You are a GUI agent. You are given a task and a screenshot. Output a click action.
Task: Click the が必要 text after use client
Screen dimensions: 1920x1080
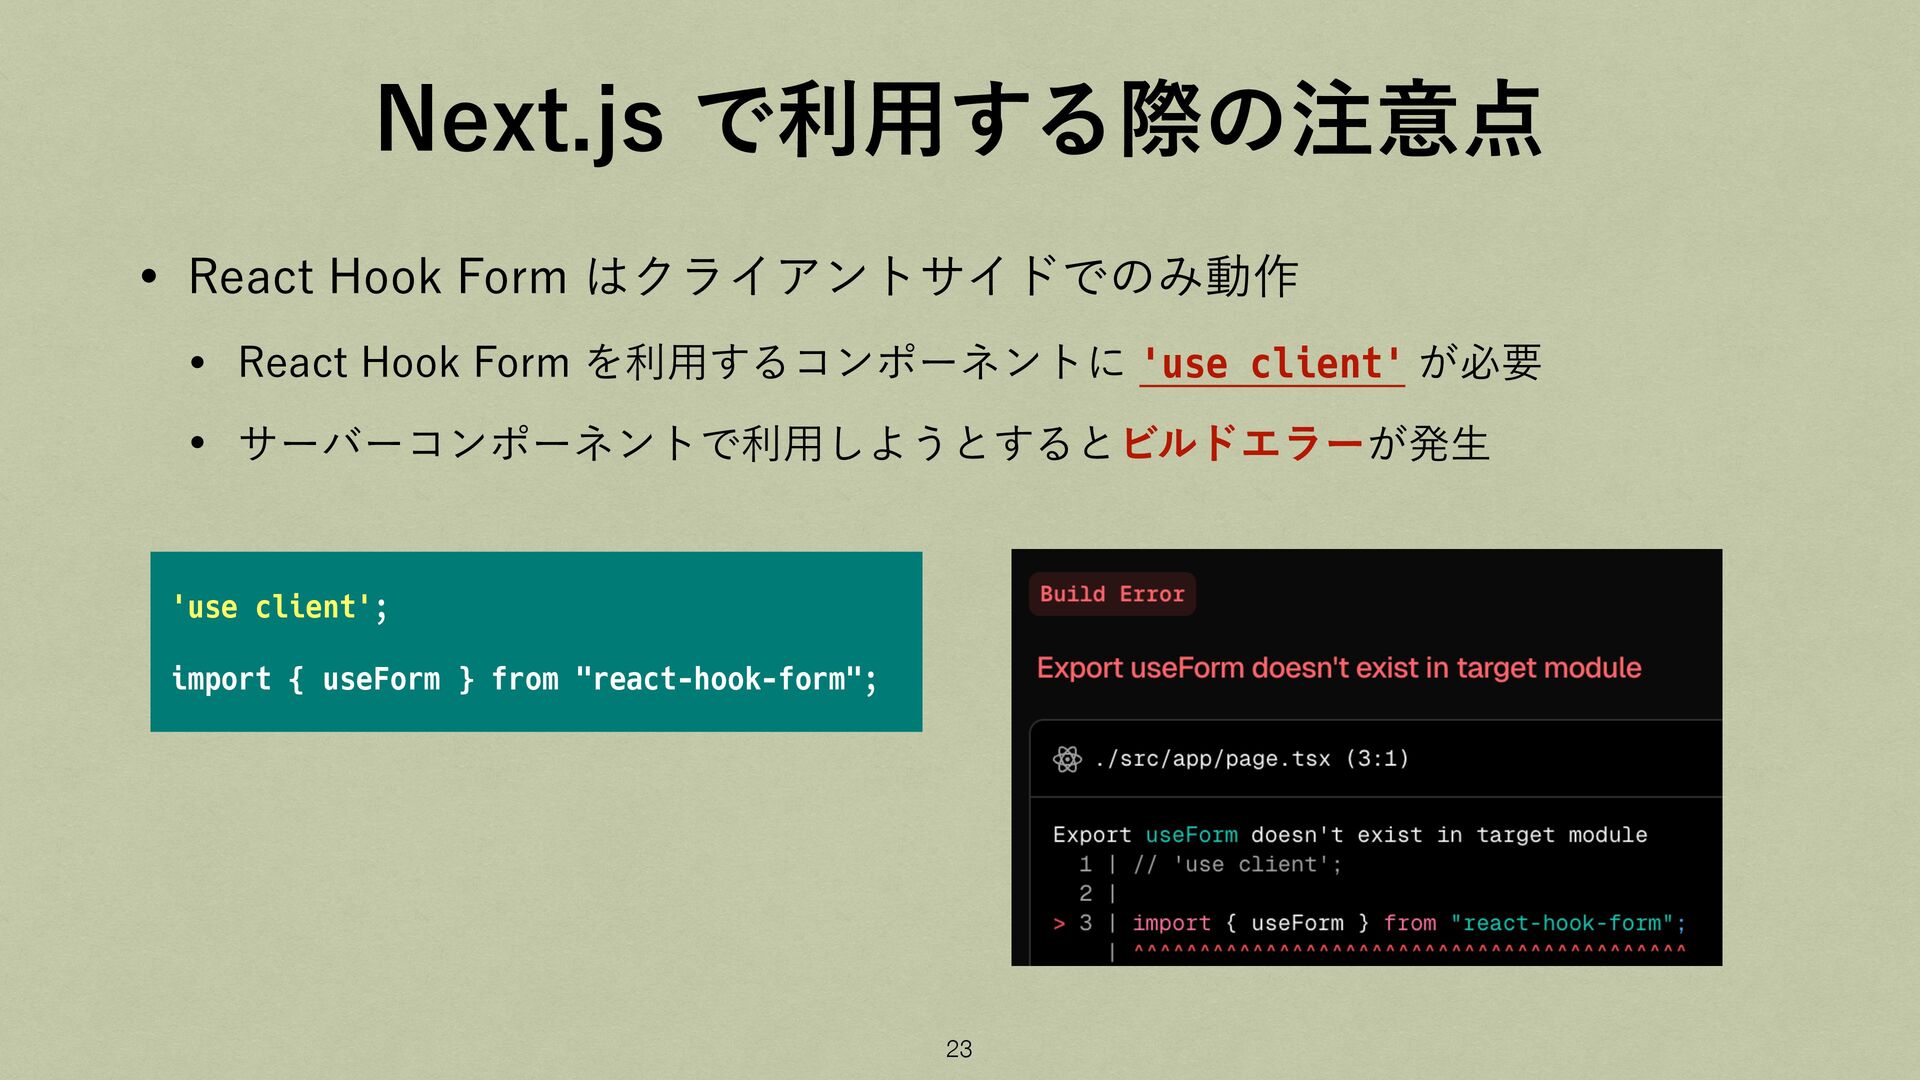pyautogui.click(x=1480, y=363)
